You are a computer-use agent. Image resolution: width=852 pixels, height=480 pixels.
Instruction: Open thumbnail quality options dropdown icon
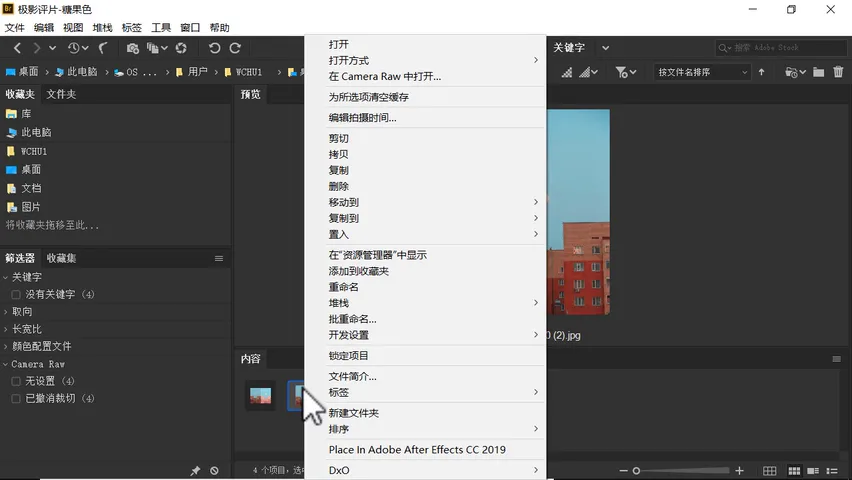tap(588, 72)
